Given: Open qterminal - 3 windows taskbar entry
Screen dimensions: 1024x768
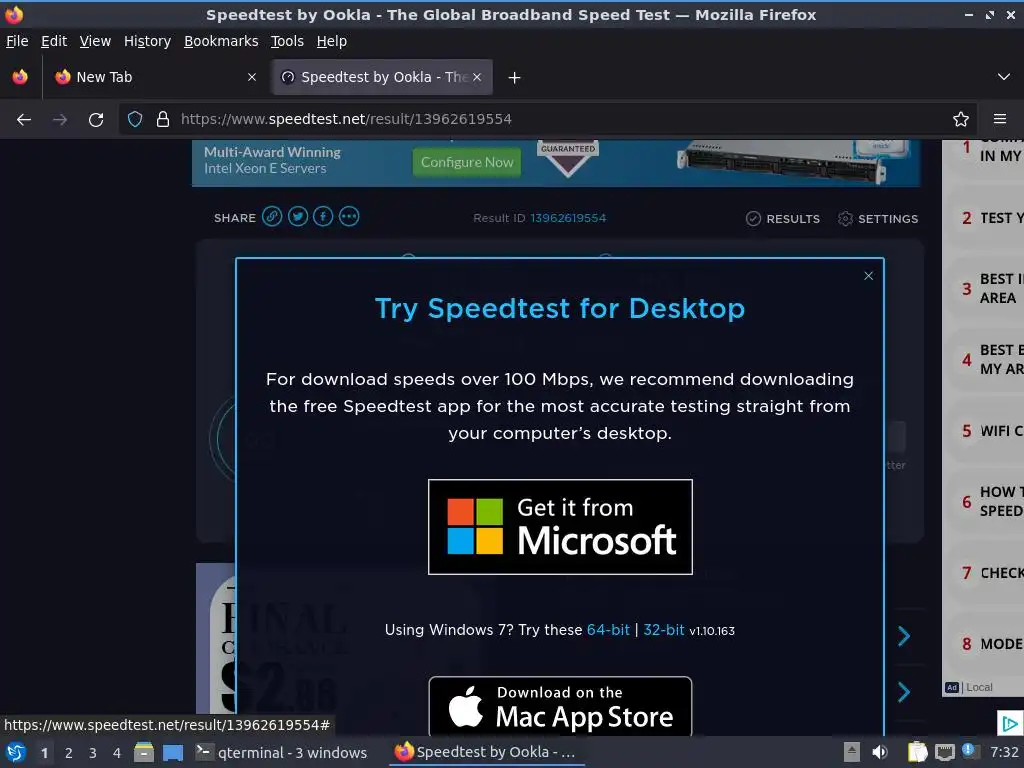Looking at the screenshot, I should coord(282,752).
